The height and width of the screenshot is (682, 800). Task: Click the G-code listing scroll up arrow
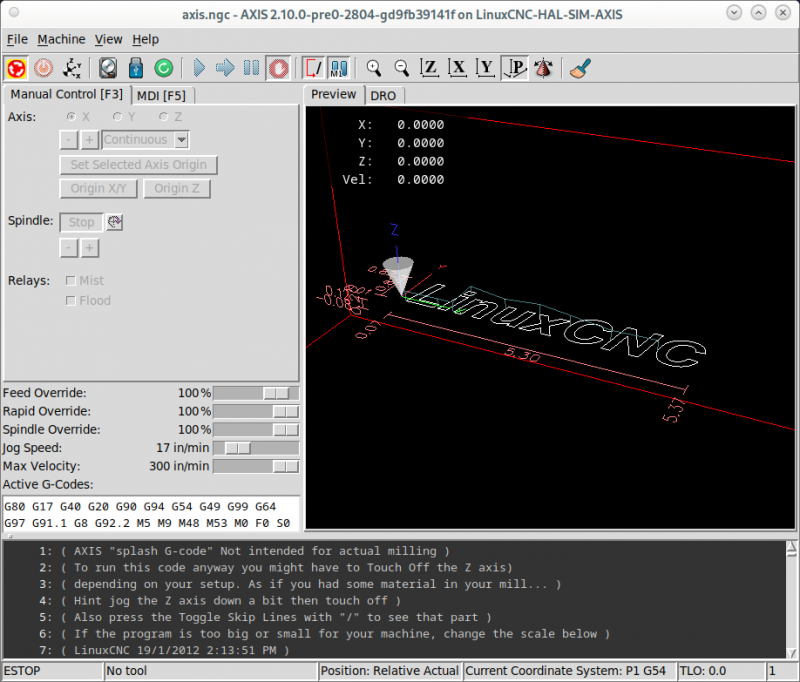pos(791,548)
